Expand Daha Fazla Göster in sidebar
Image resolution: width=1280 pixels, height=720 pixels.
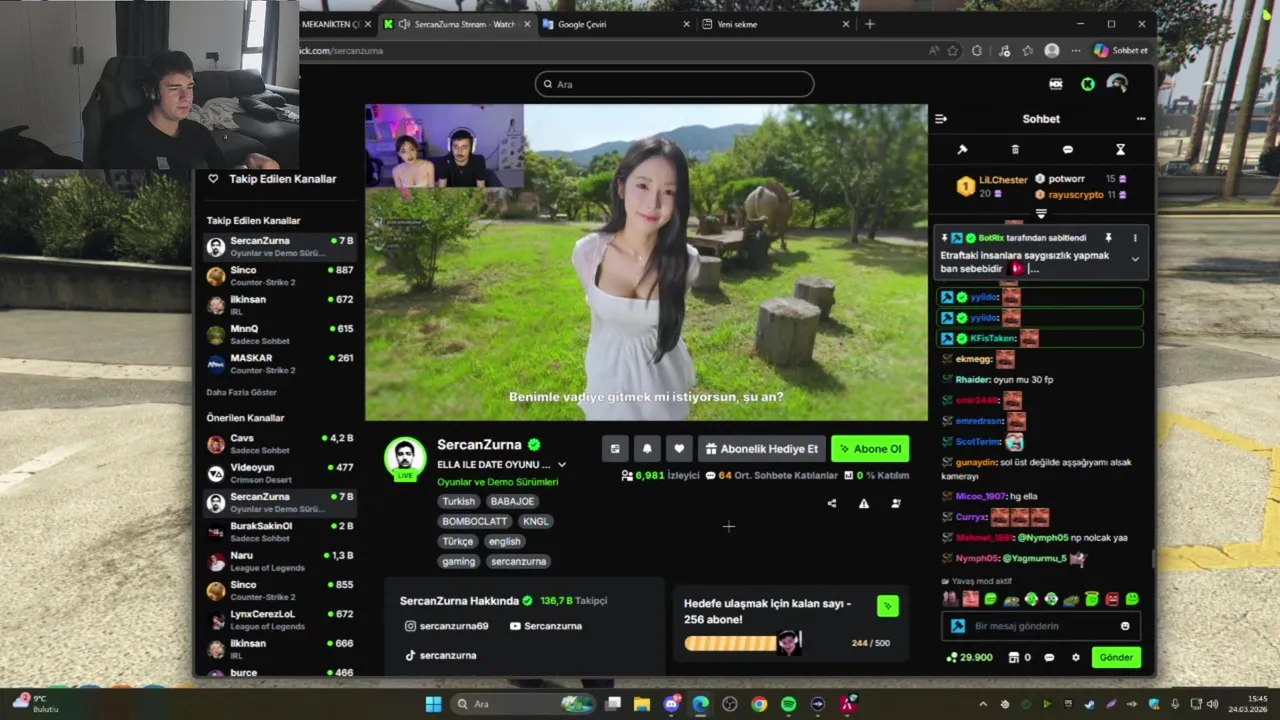(x=242, y=392)
